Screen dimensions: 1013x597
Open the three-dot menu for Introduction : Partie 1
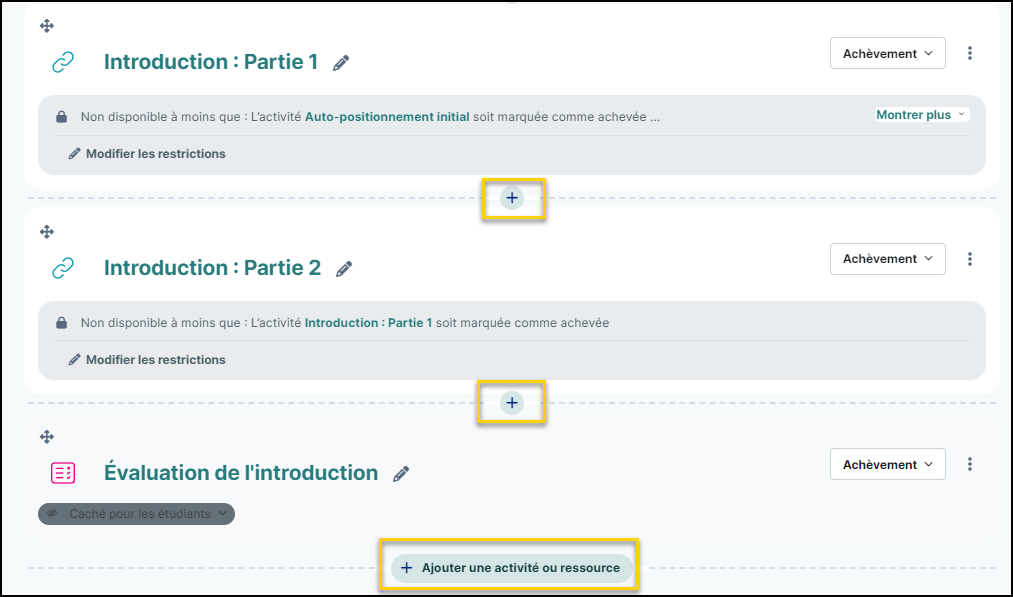tap(969, 53)
